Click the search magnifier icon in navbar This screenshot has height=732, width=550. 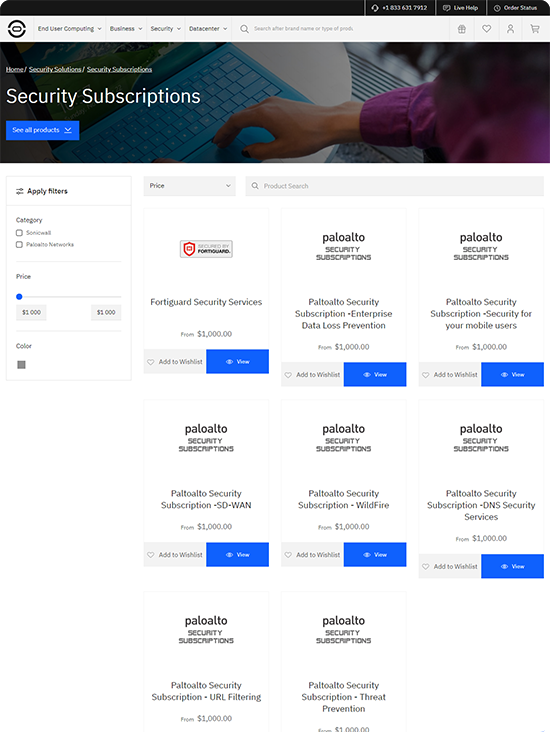click(244, 29)
